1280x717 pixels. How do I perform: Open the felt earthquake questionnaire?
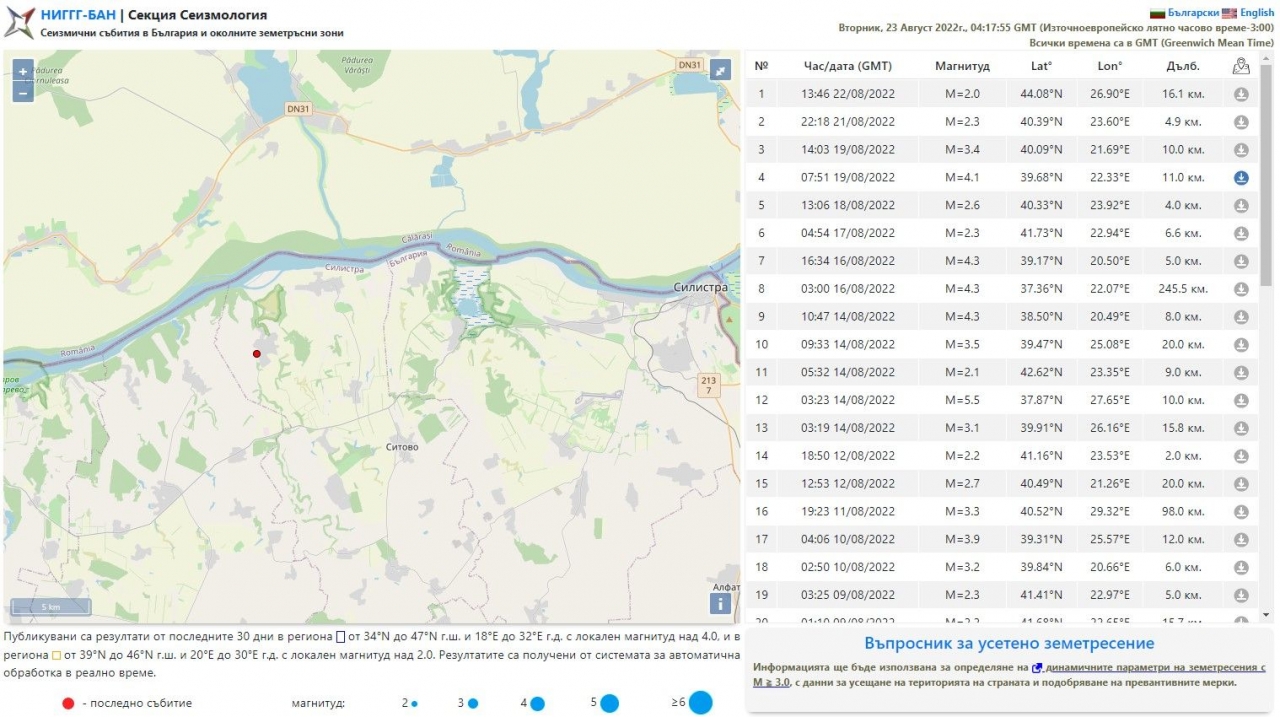[1009, 643]
